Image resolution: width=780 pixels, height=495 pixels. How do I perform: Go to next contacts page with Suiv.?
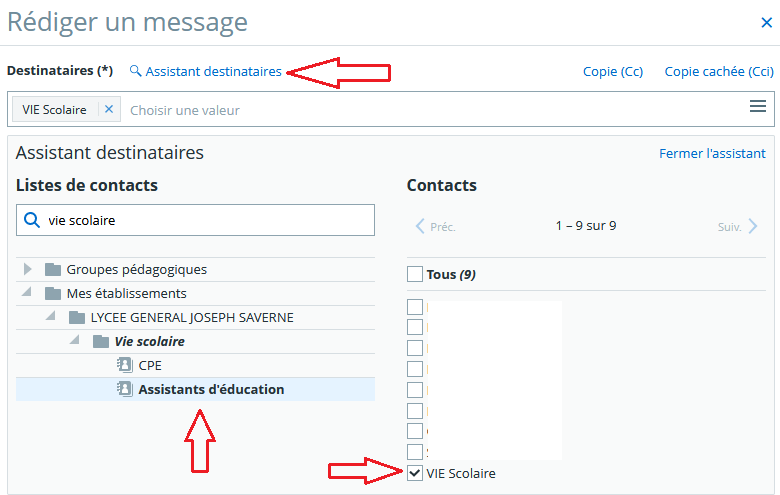738,227
